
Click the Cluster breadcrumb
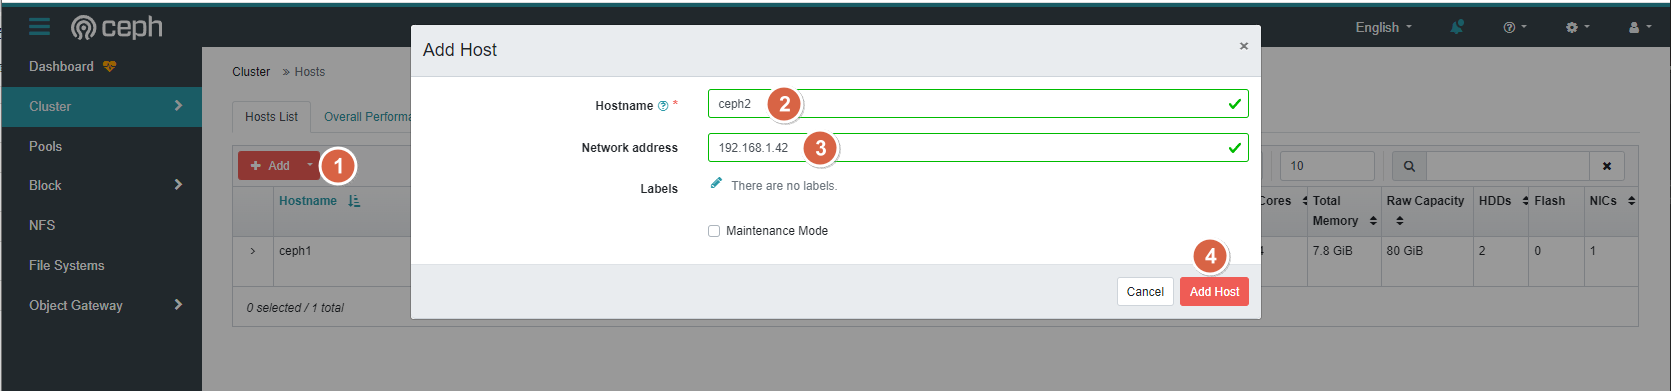click(x=251, y=72)
